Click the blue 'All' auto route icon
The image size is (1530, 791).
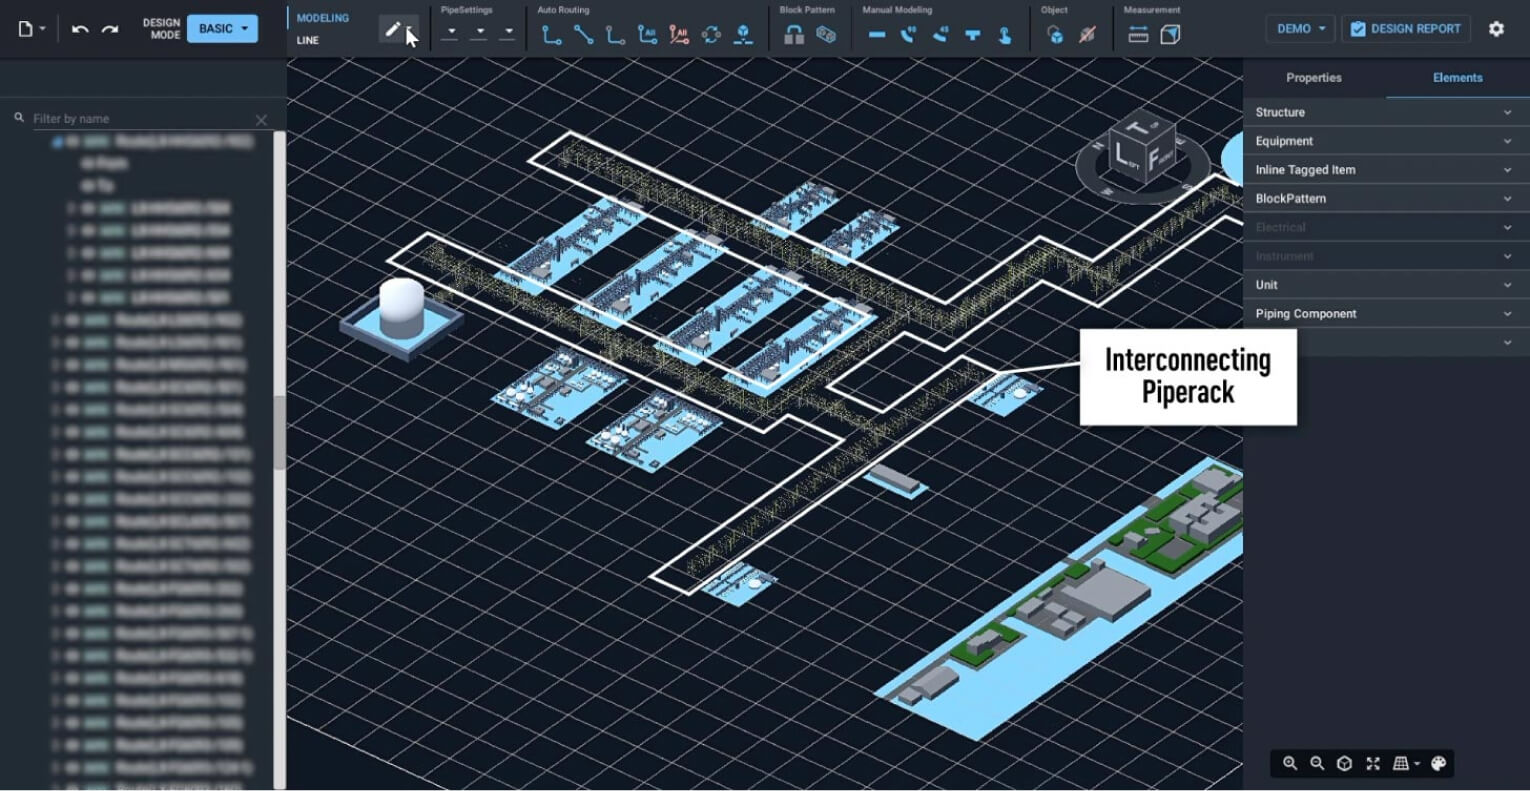[647, 35]
